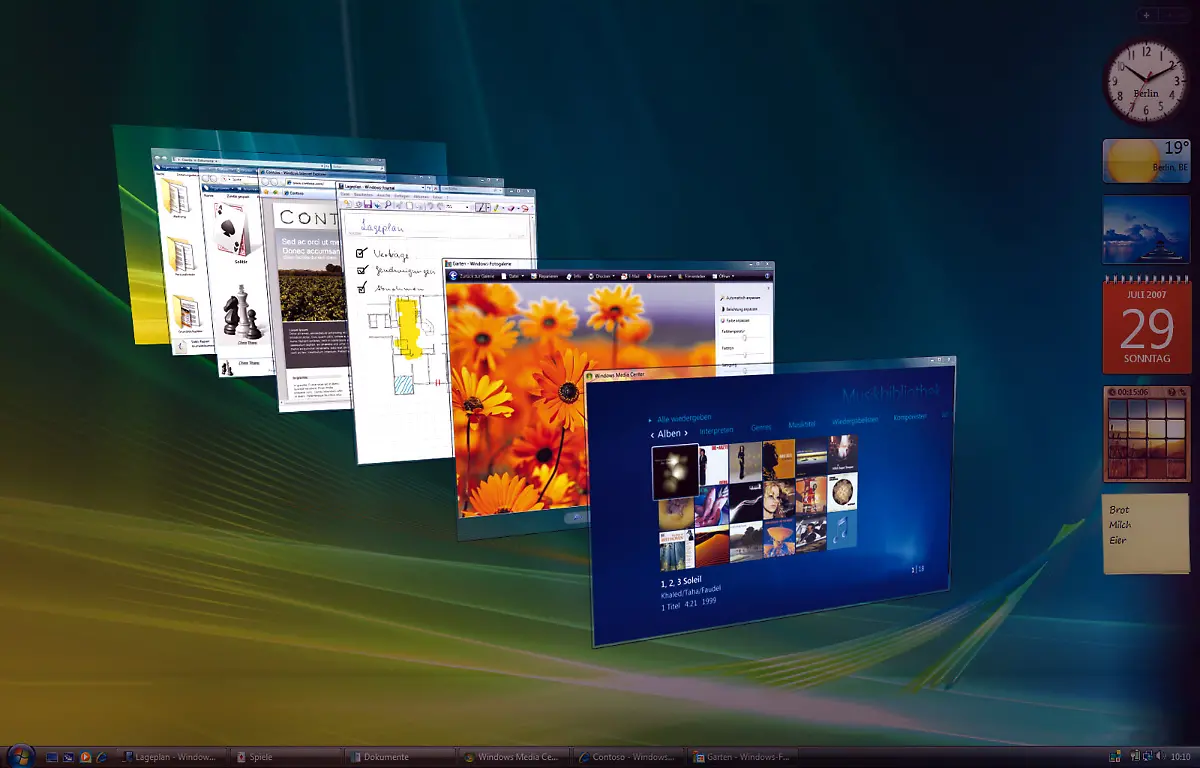Image resolution: width=1200 pixels, height=768 pixels.
Task: Open the clock gadget showing Berlin
Action: coord(1145,82)
